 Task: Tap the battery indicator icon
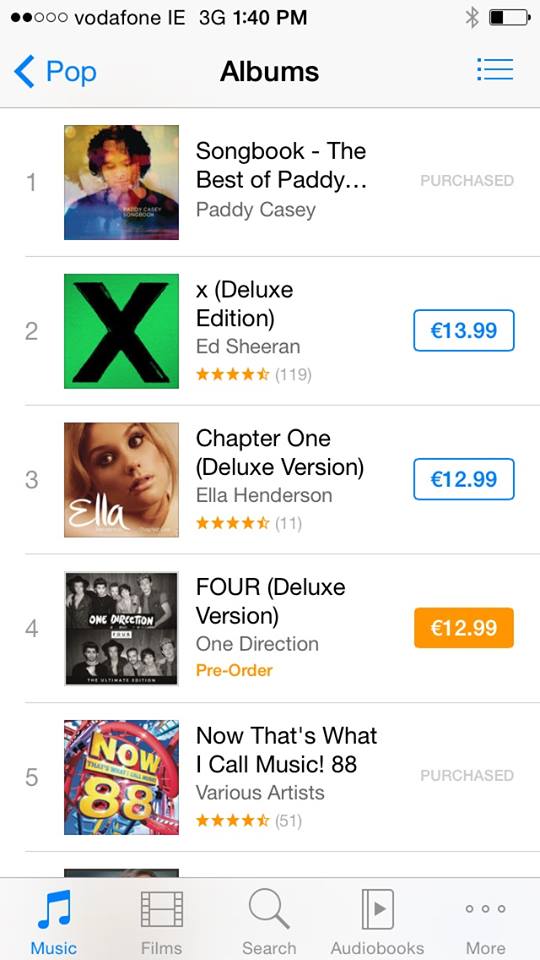pyautogui.click(x=509, y=18)
